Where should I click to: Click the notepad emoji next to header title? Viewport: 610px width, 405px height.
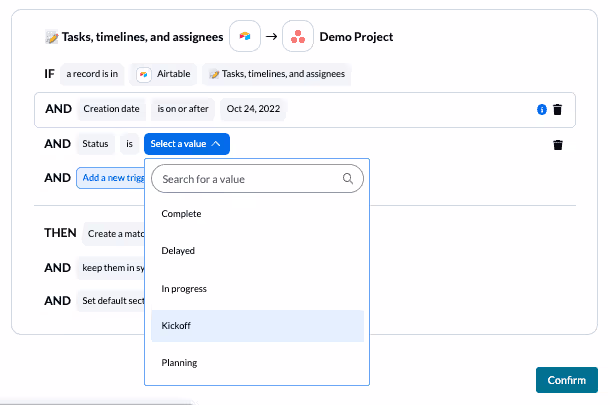point(51,37)
